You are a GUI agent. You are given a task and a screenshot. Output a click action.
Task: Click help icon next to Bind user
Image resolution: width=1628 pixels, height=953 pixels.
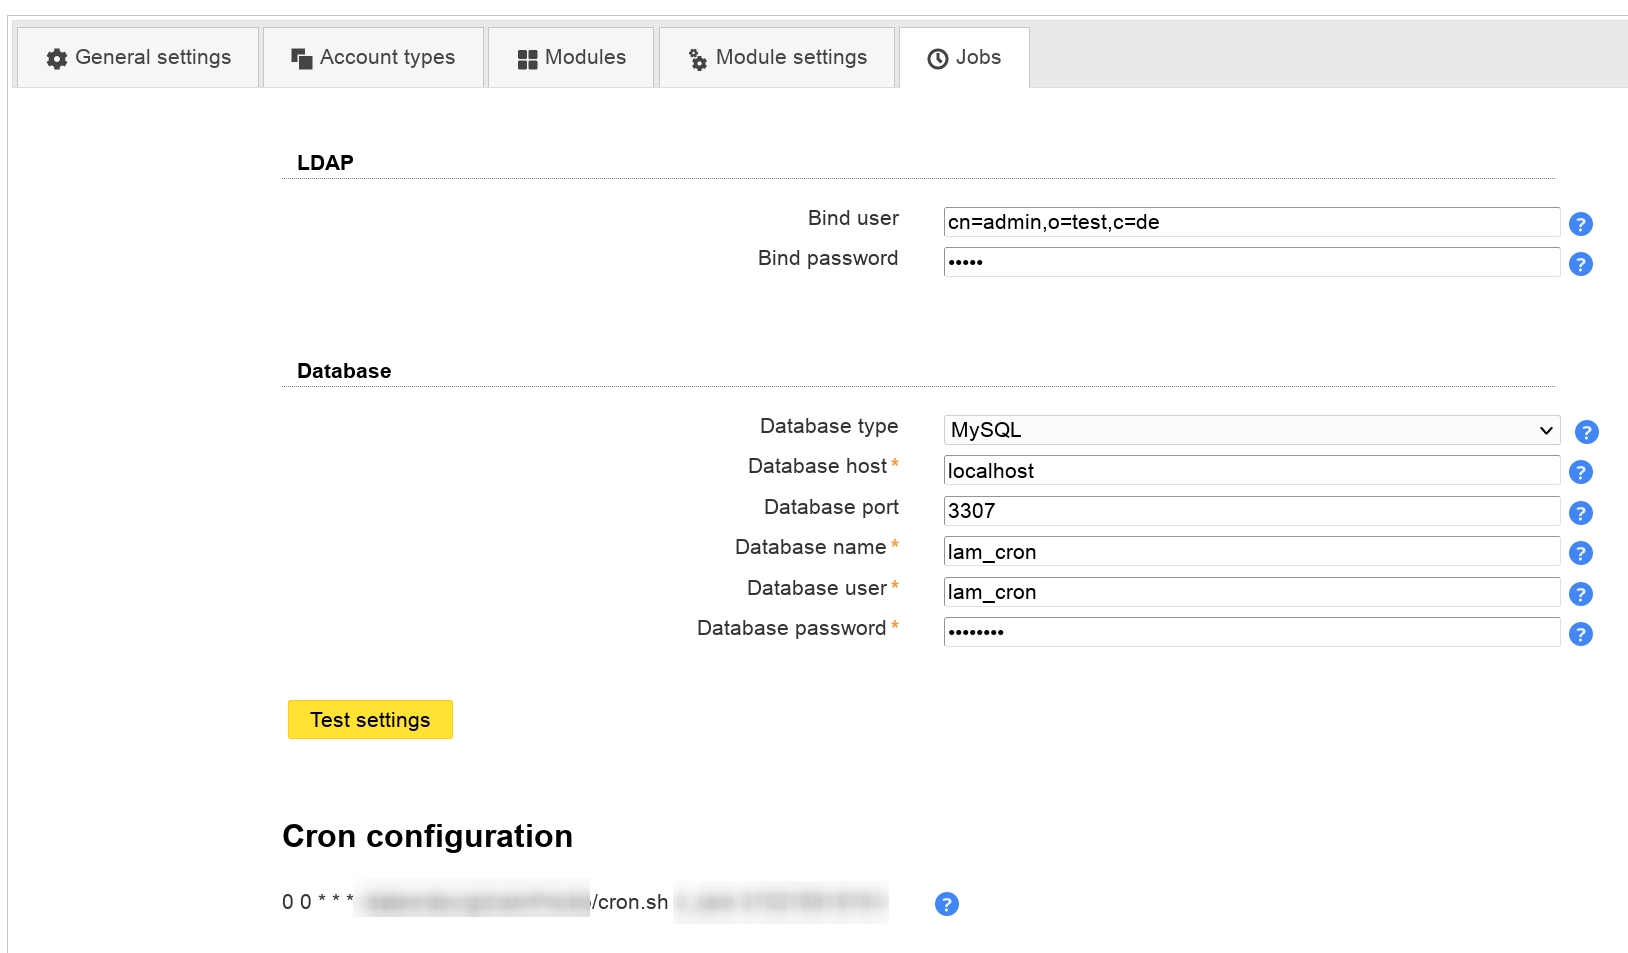coord(1580,224)
